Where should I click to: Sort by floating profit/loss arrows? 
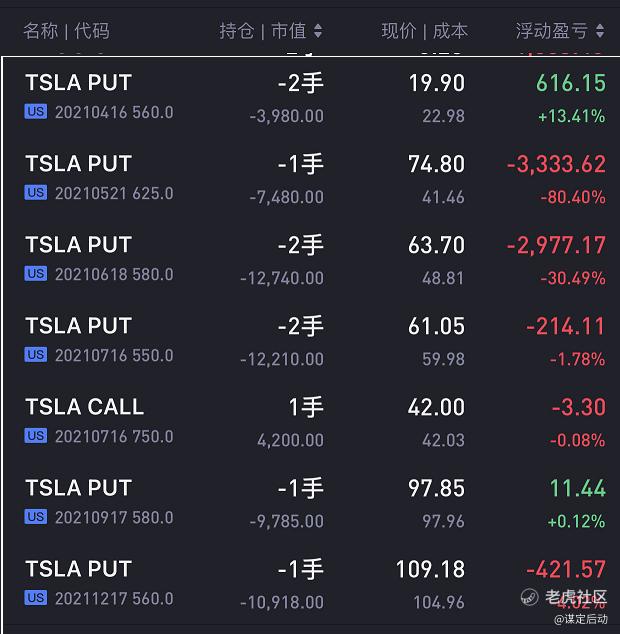600,31
